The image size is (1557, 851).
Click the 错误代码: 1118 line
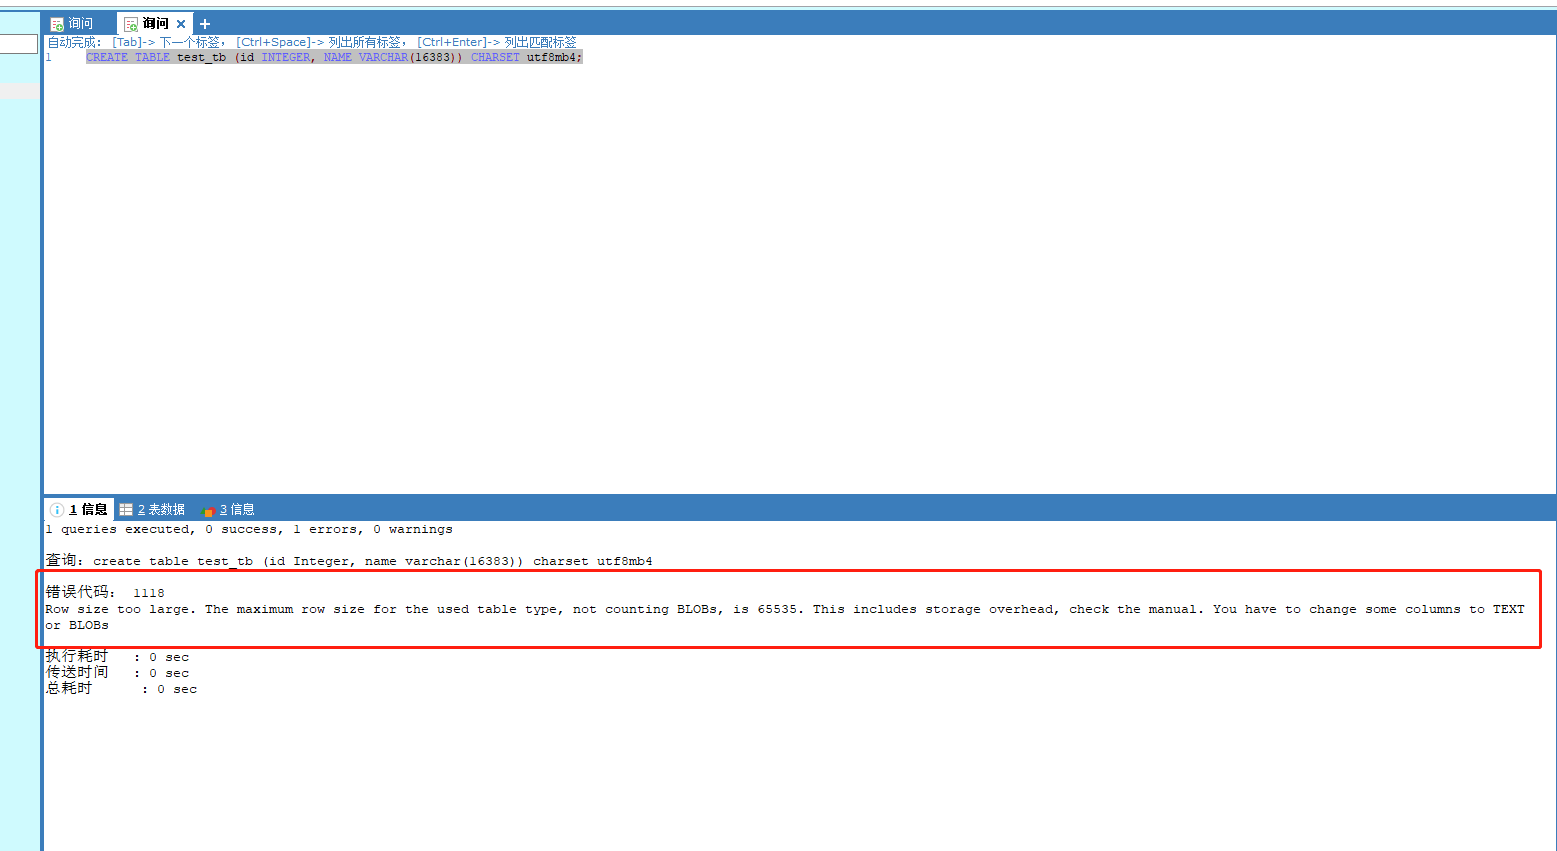(x=105, y=593)
